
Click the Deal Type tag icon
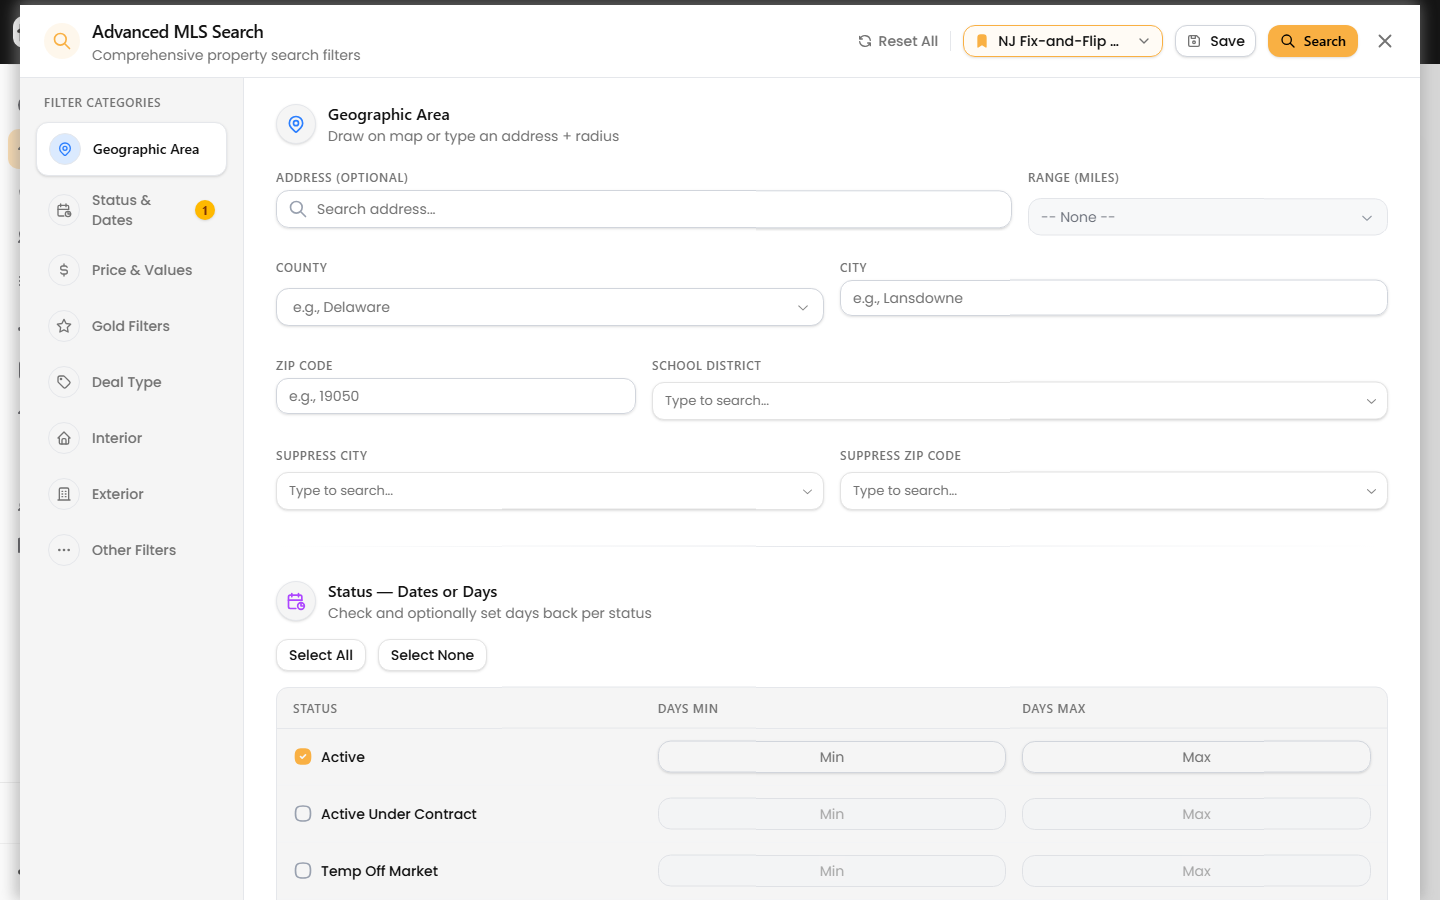point(64,382)
